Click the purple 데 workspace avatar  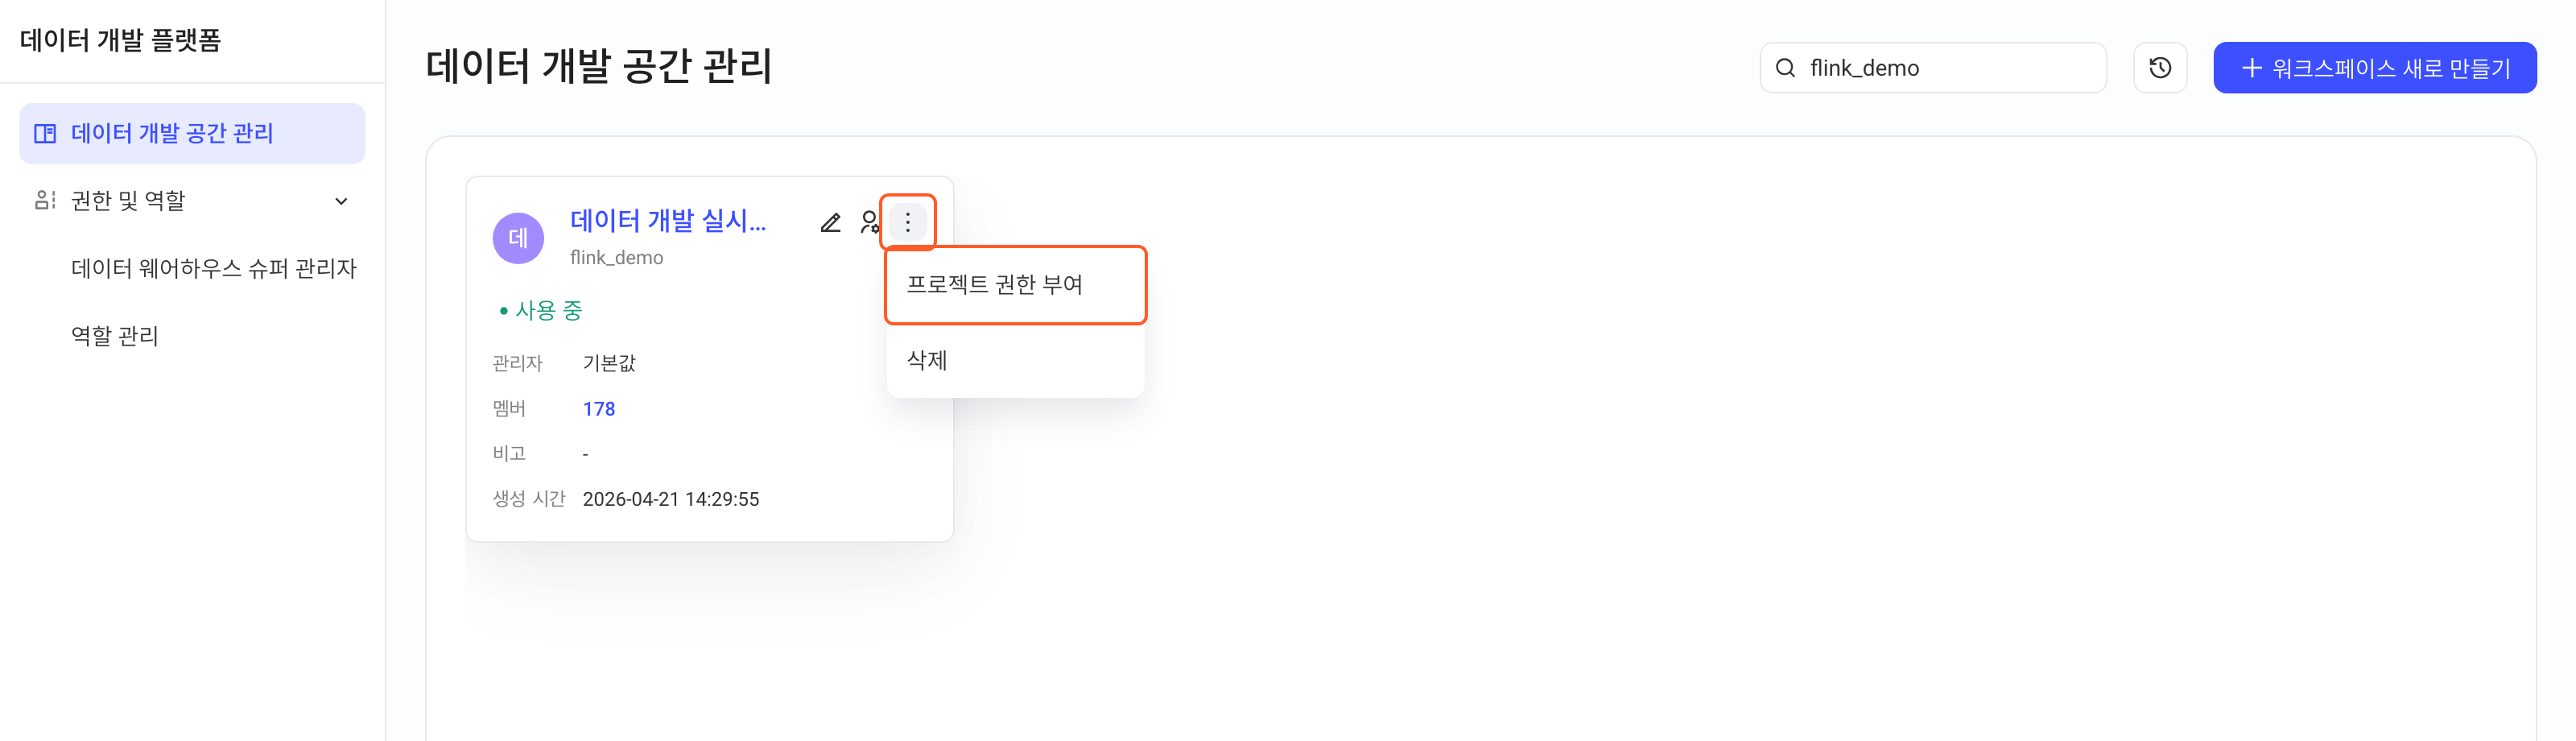pyautogui.click(x=518, y=238)
